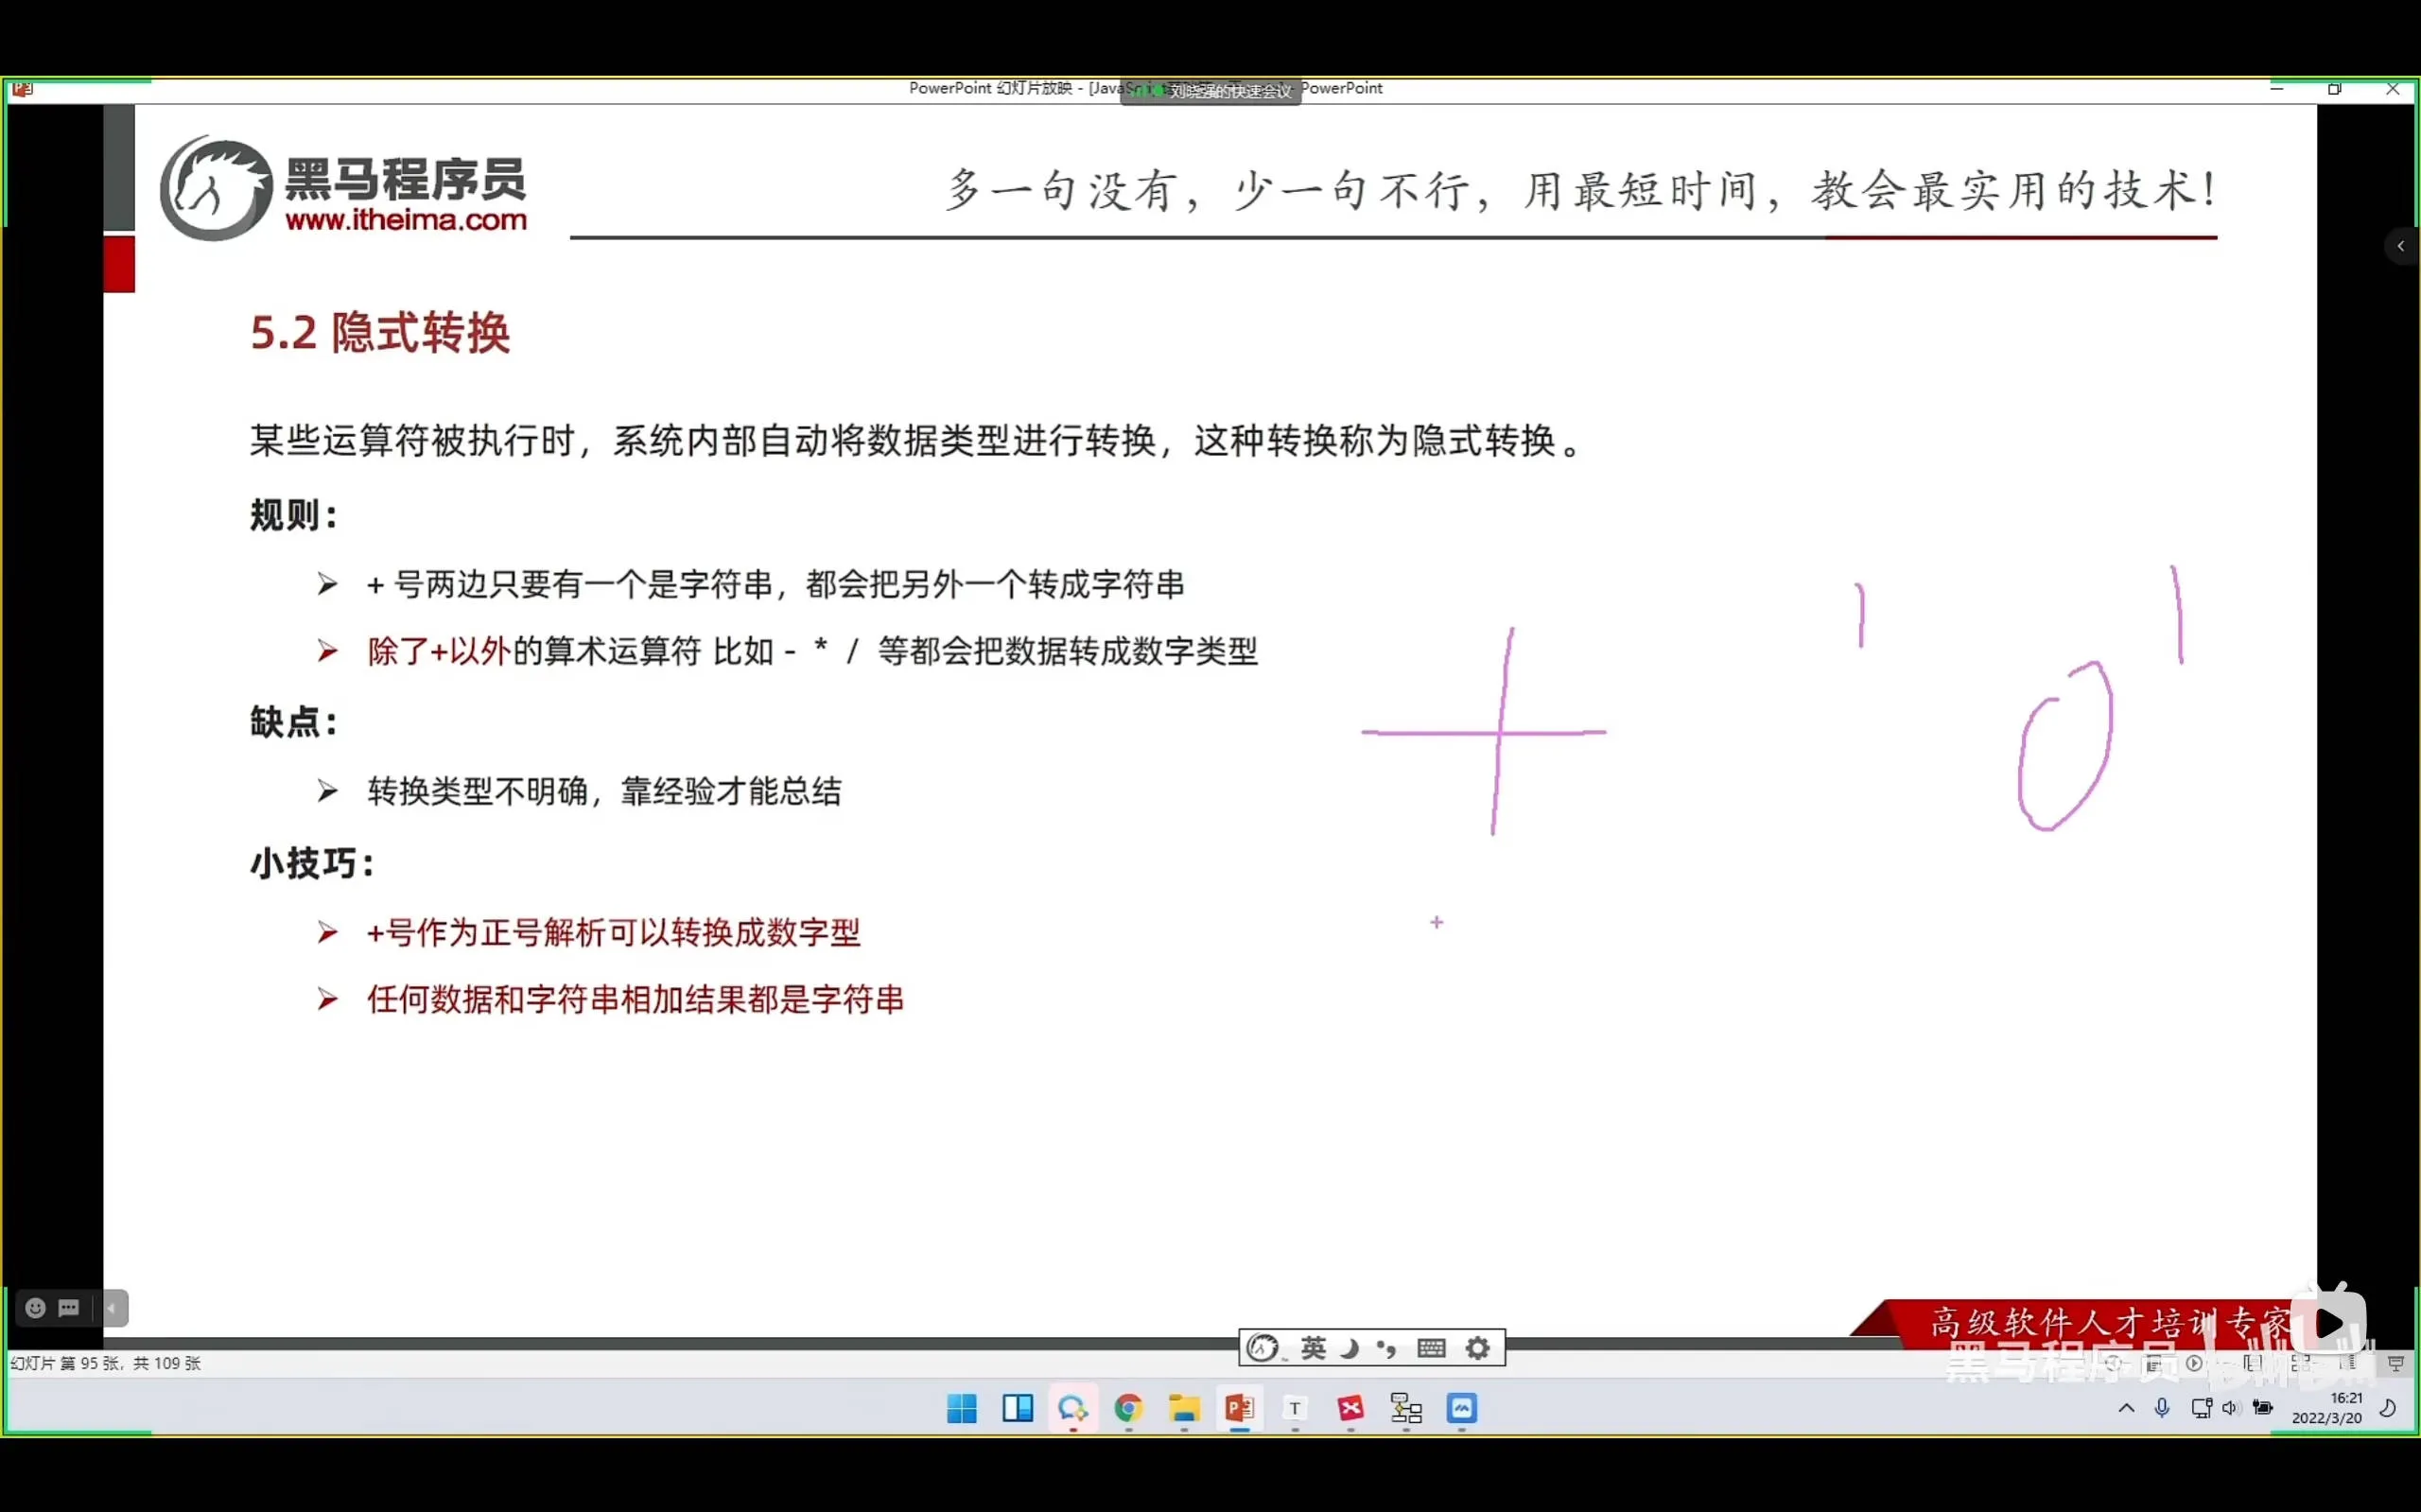Click the Windows Start button

coord(961,1408)
